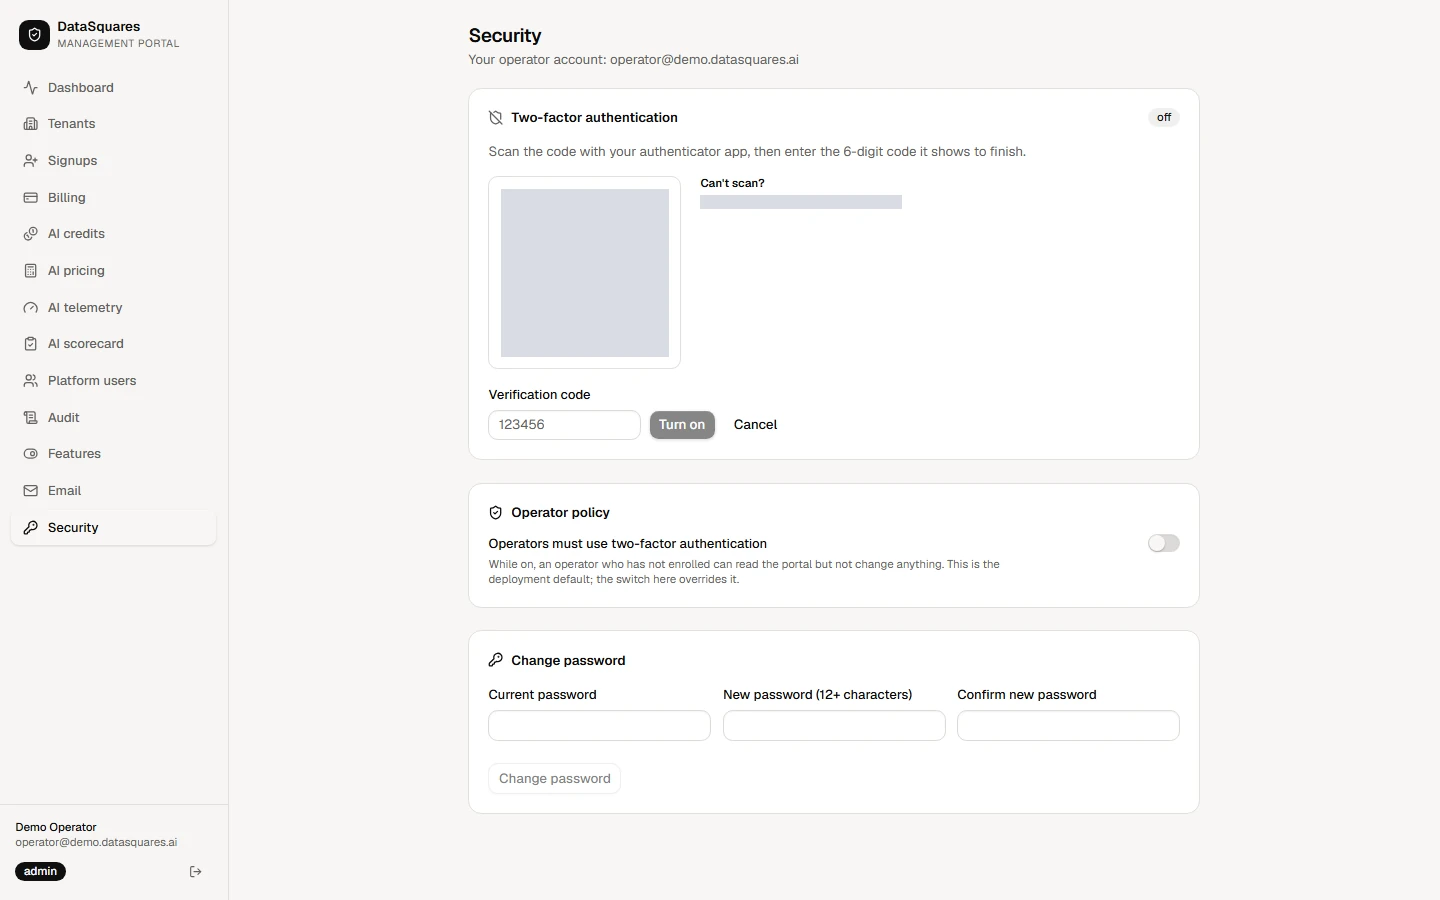
Task: Click the key icon beside Change password heading
Action: point(496,661)
